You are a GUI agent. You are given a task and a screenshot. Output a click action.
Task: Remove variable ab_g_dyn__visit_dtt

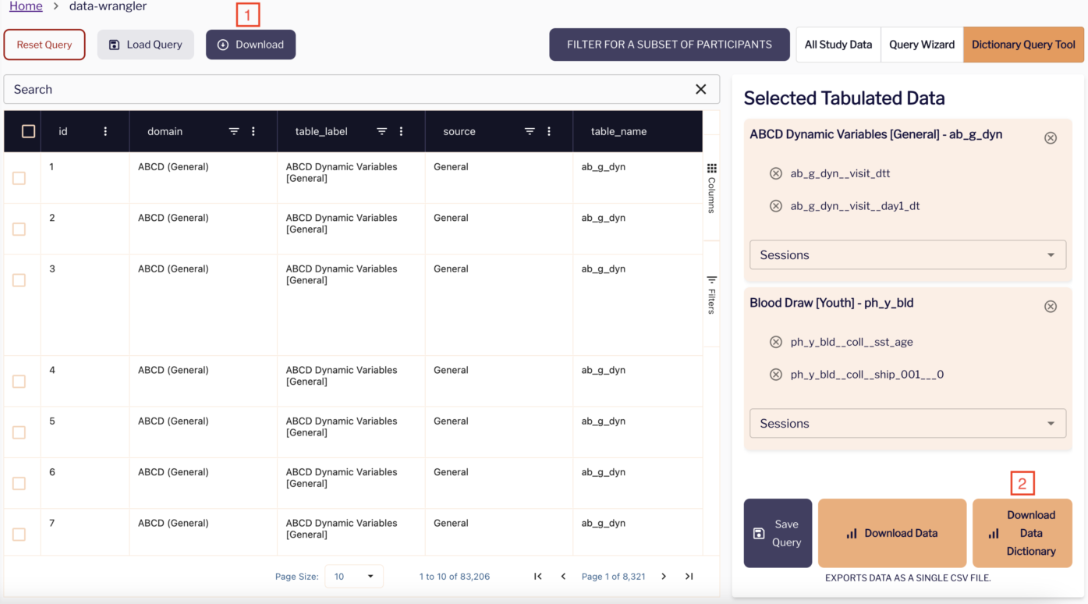tap(776, 174)
